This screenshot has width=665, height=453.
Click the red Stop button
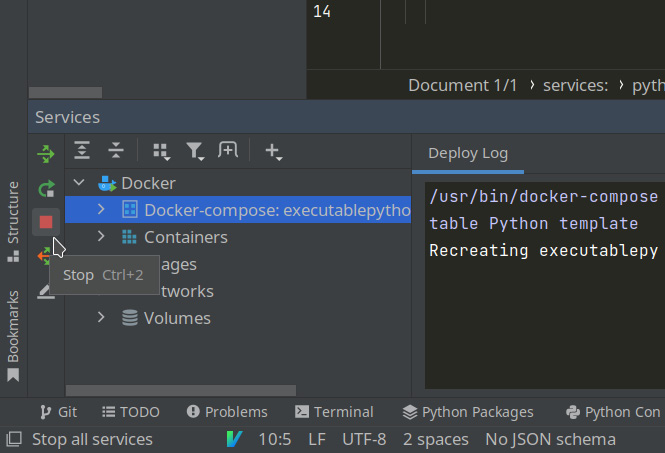coord(46,222)
